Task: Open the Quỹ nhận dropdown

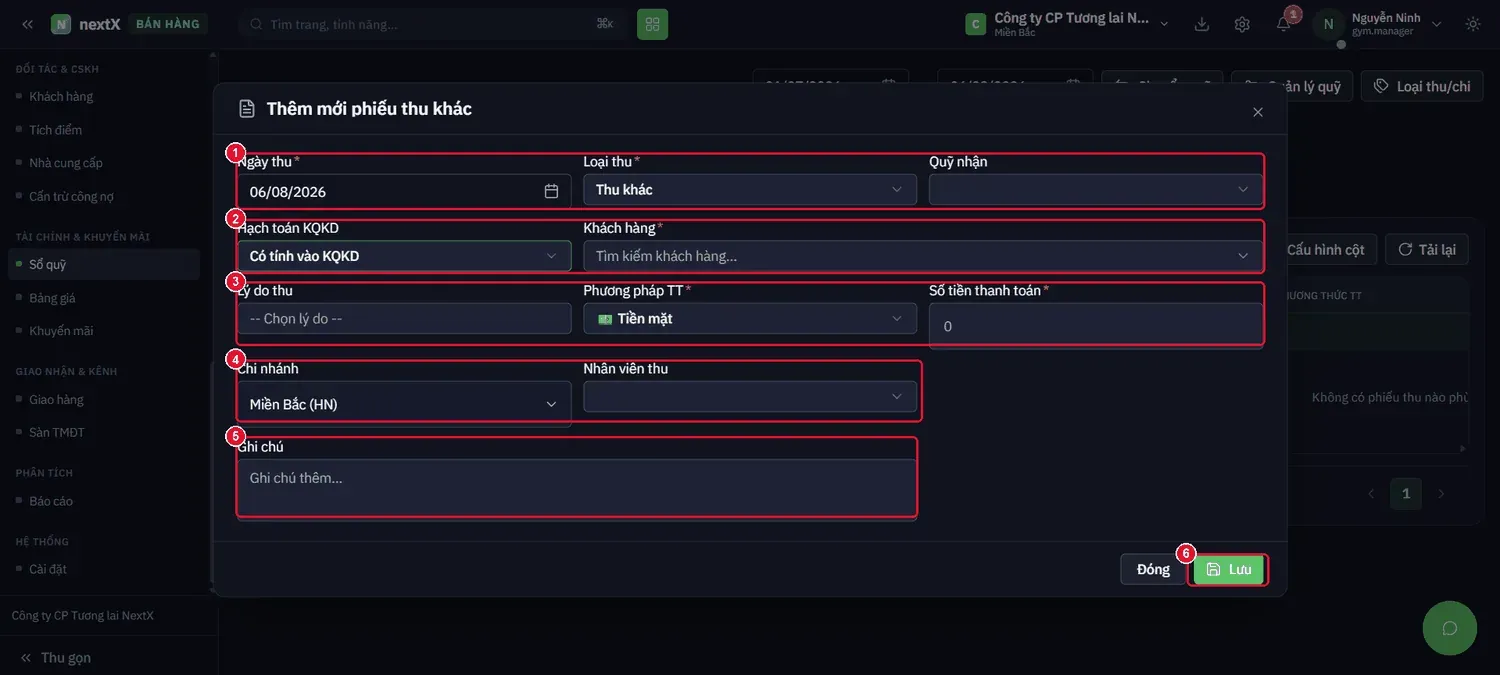Action: tap(1096, 190)
